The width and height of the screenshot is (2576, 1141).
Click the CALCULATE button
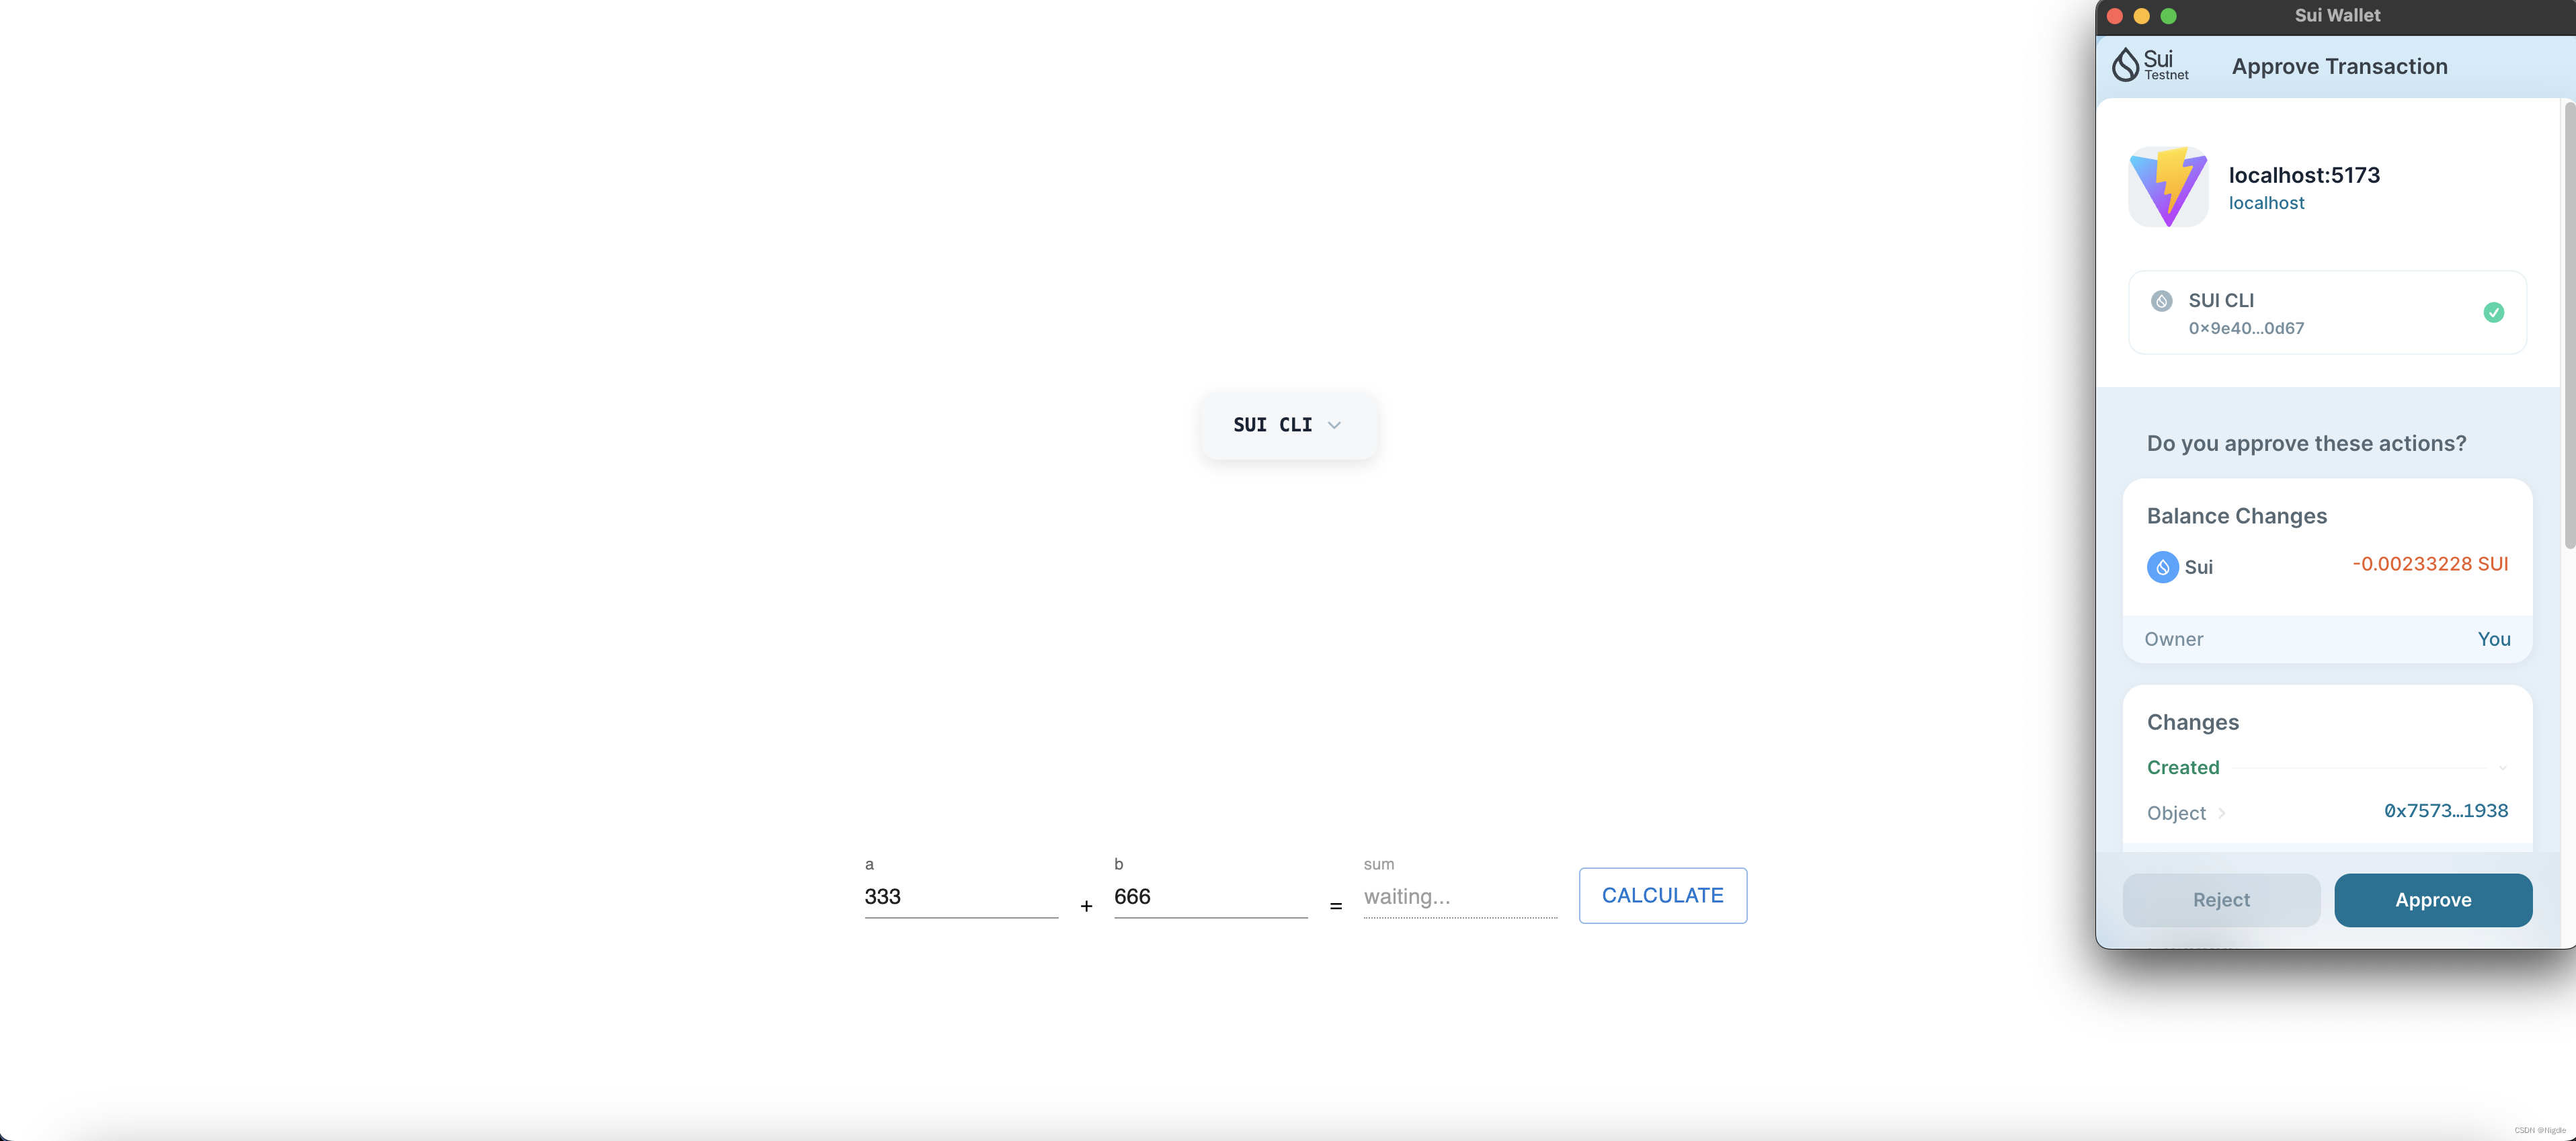pyautogui.click(x=1662, y=895)
